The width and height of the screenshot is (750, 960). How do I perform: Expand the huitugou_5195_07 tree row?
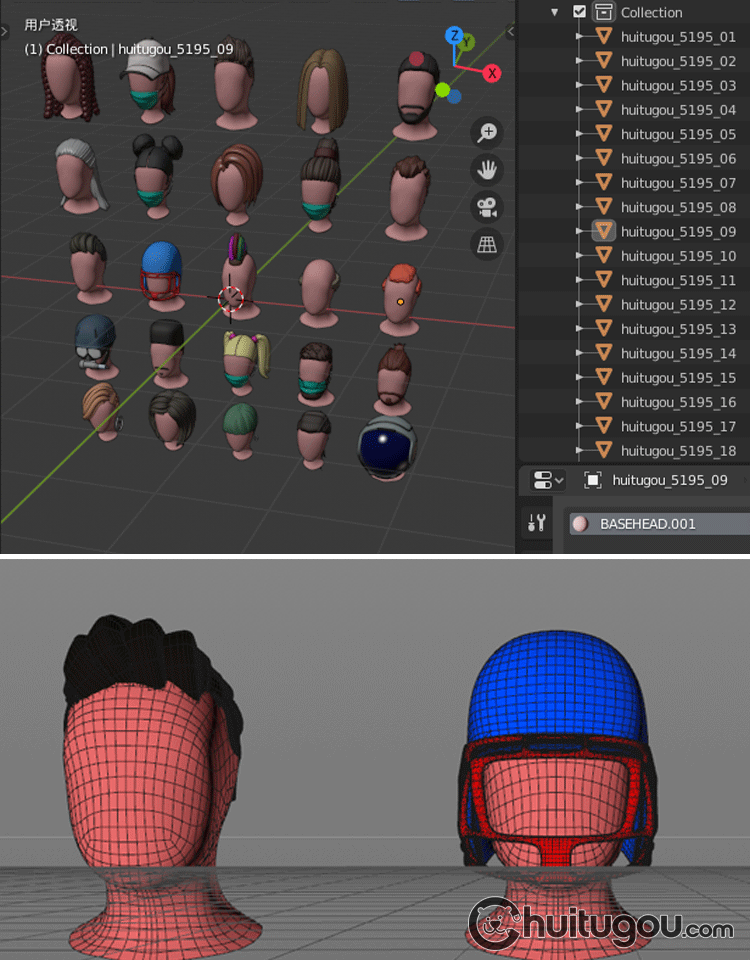tap(579, 182)
